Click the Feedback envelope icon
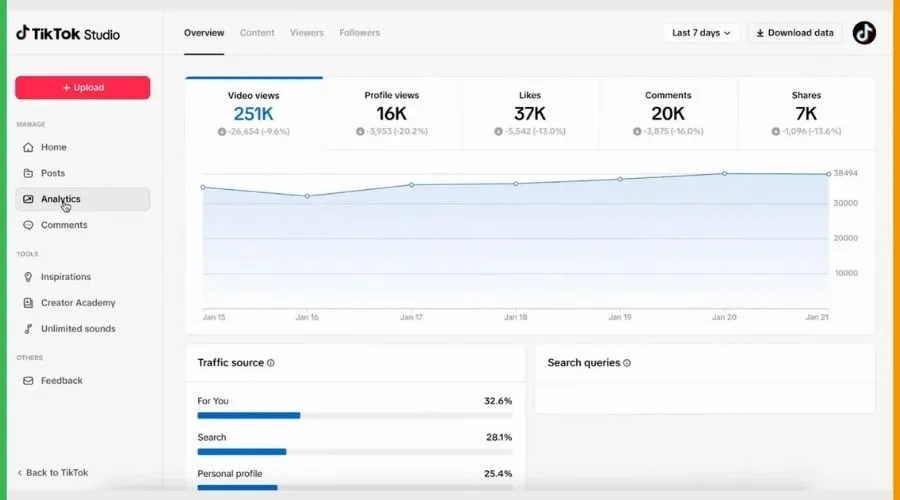900x500 pixels. coord(28,381)
